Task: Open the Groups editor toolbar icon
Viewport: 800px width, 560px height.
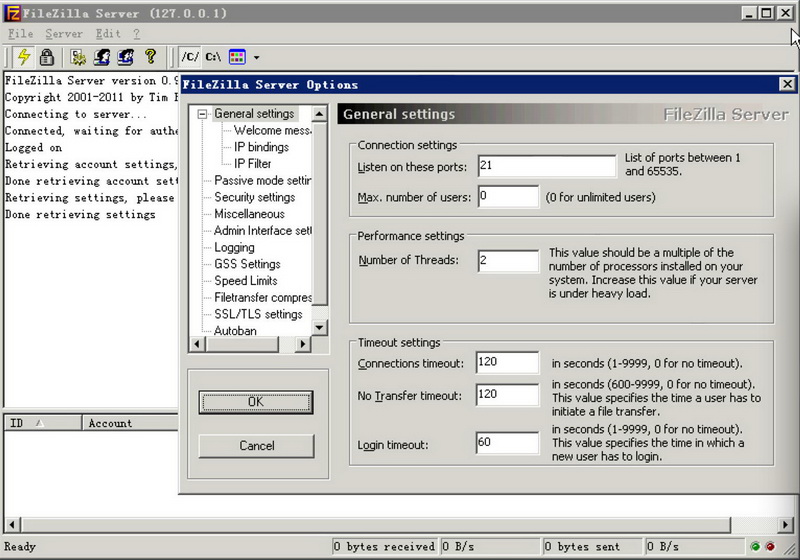Action: (x=125, y=57)
